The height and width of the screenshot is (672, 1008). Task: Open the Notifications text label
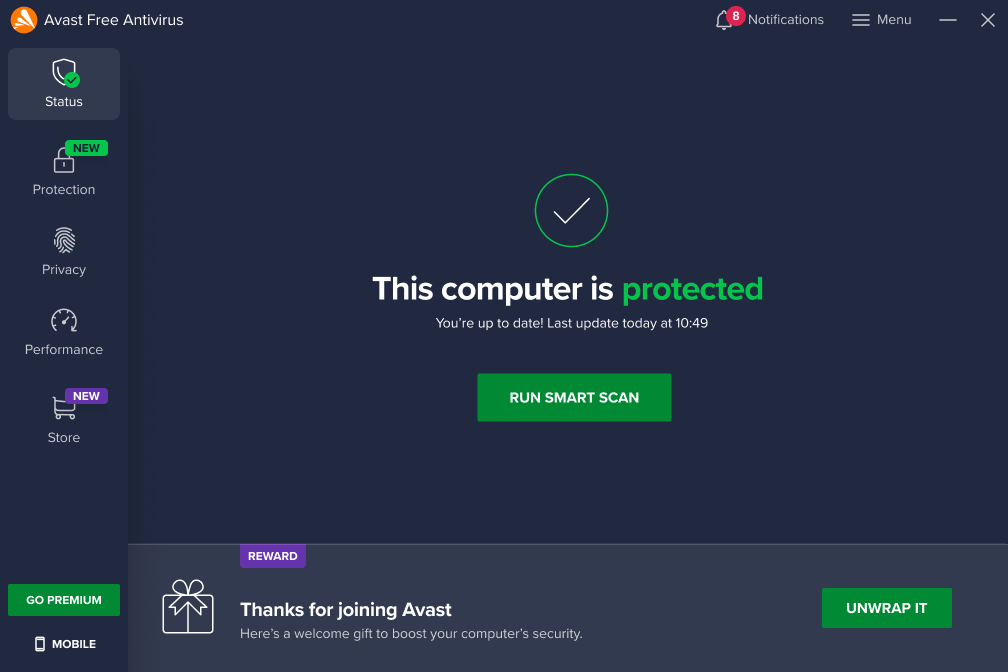(x=786, y=20)
